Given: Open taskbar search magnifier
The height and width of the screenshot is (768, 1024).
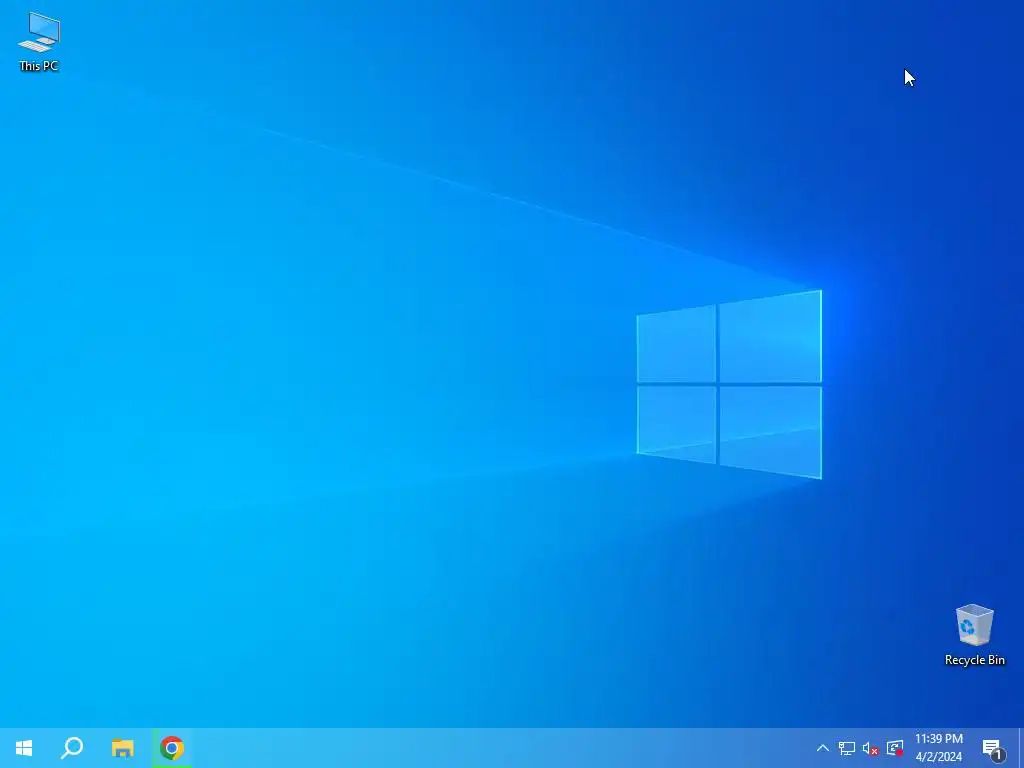Looking at the screenshot, I should pos(72,748).
